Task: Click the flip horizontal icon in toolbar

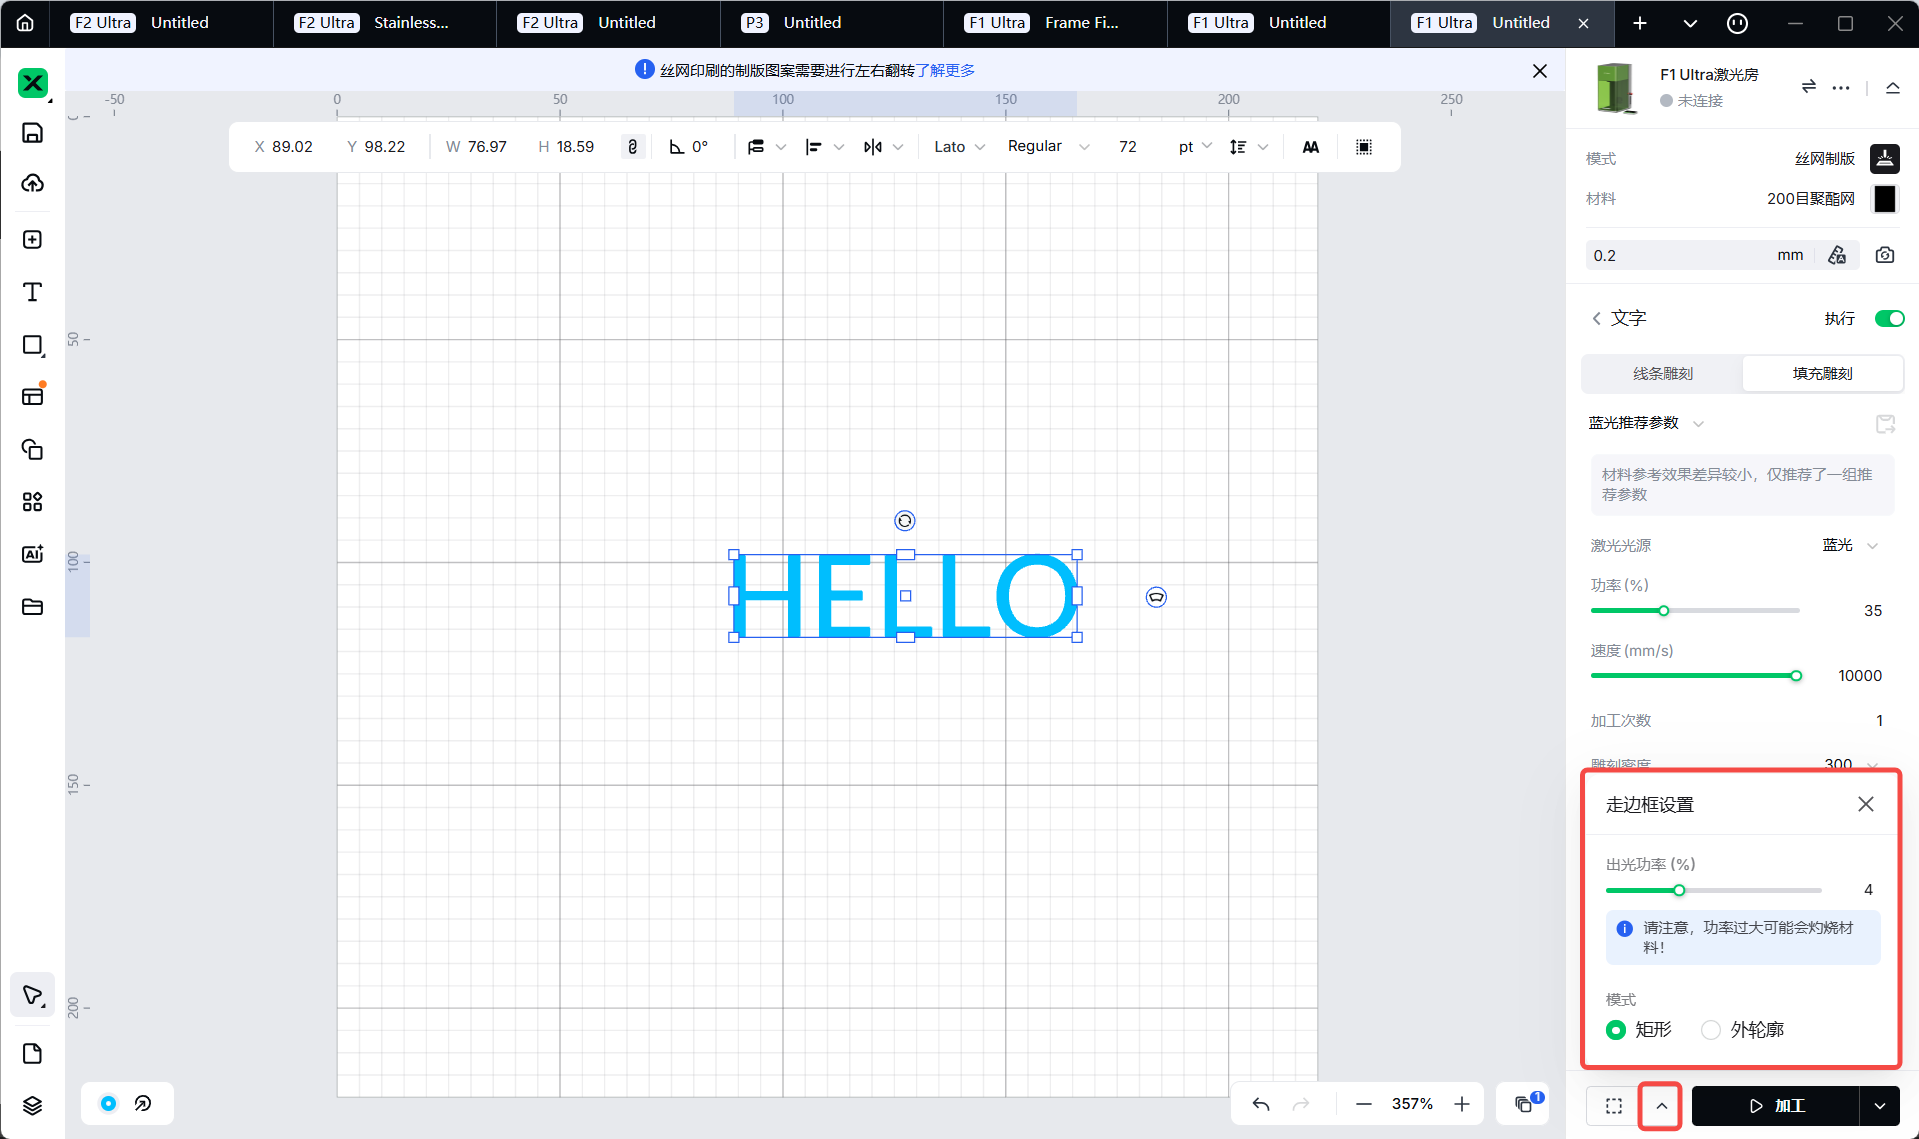Action: (x=873, y=147)
